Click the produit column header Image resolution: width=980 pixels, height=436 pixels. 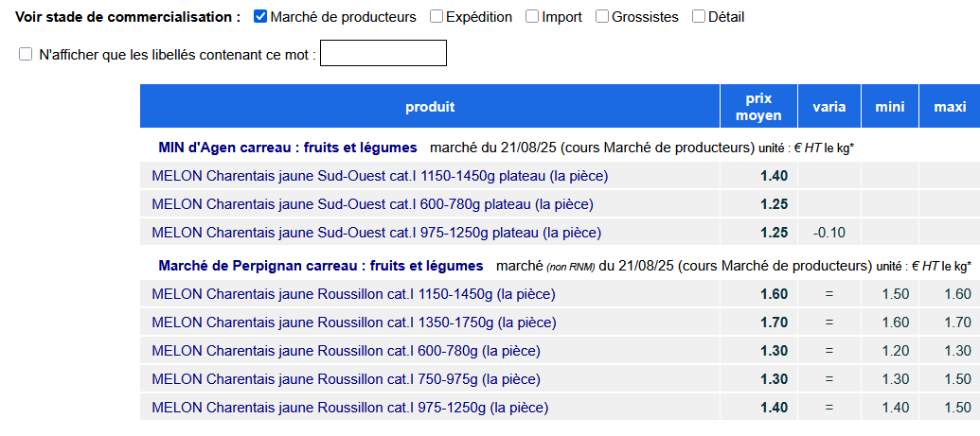pos(430,107)
